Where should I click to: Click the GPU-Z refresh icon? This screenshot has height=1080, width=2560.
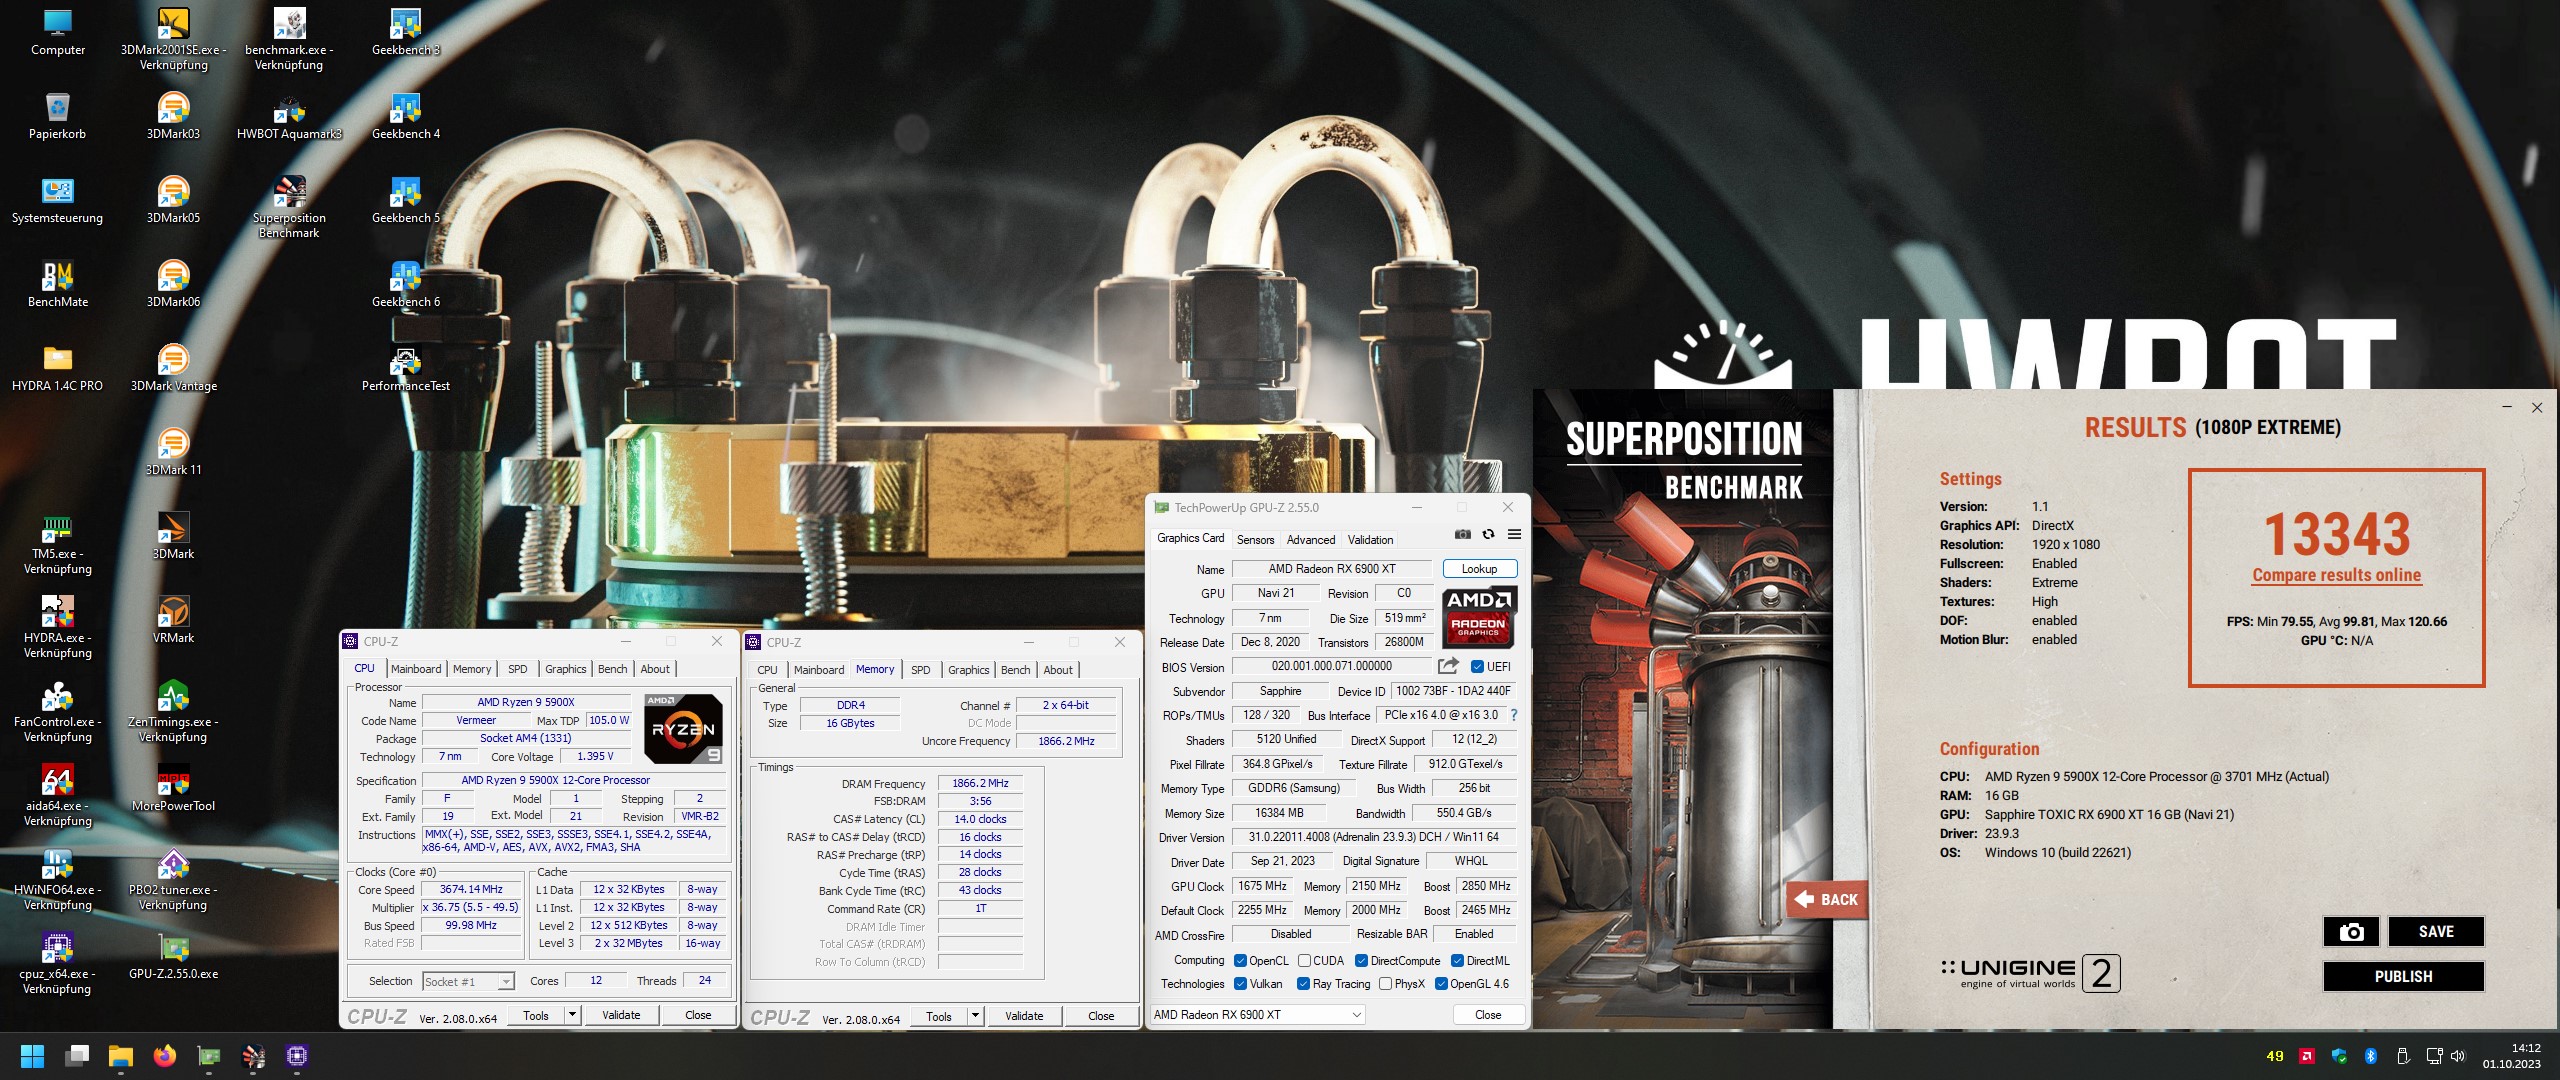tap(1488, 535)
